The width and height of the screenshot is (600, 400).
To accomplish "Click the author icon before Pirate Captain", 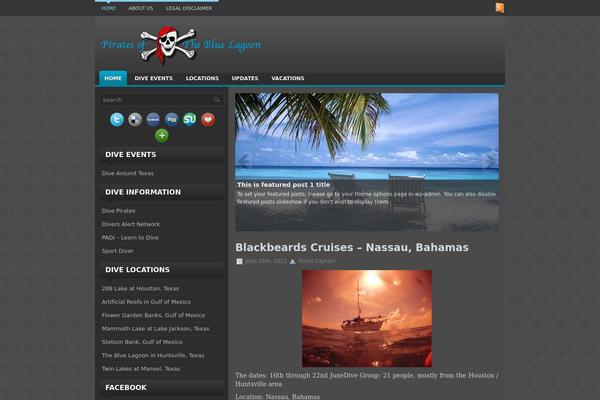I will (x=293, y=261).
